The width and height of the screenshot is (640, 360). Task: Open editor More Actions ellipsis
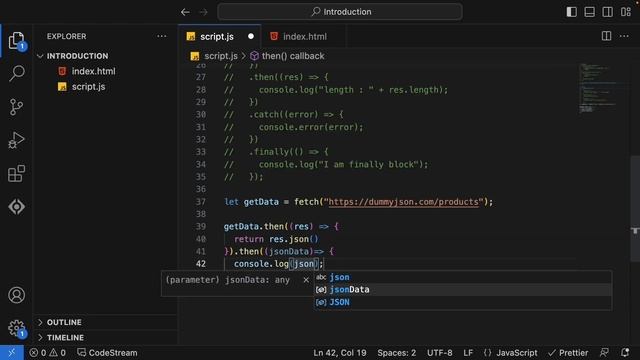624,36
